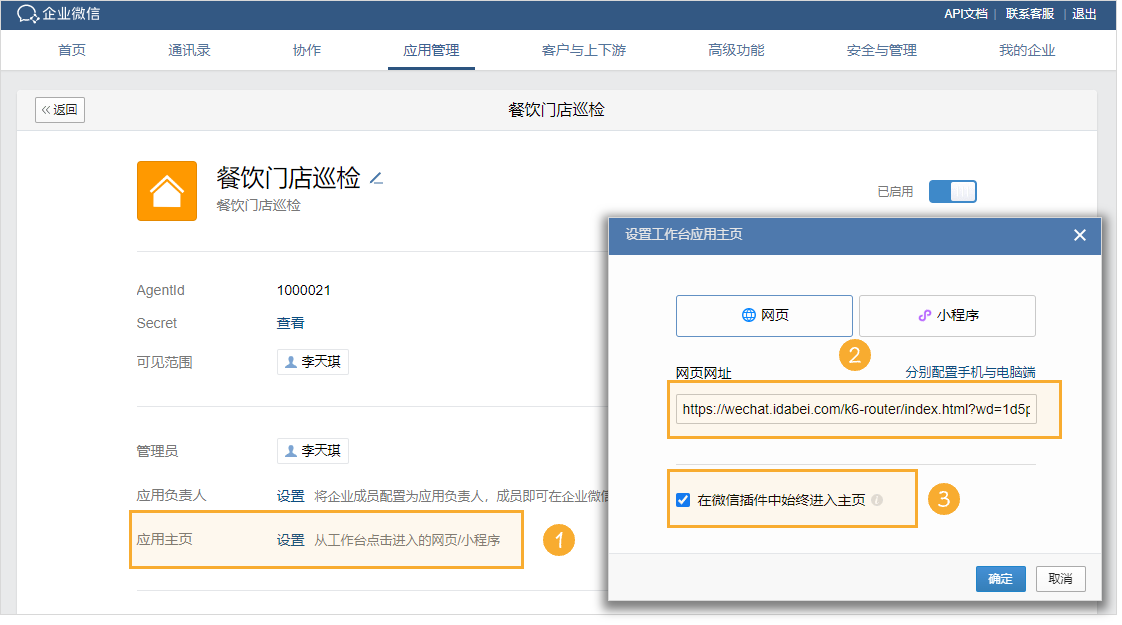
Task: Close the 设置工作台应用主页 dialog
Action: [1079, 235]
